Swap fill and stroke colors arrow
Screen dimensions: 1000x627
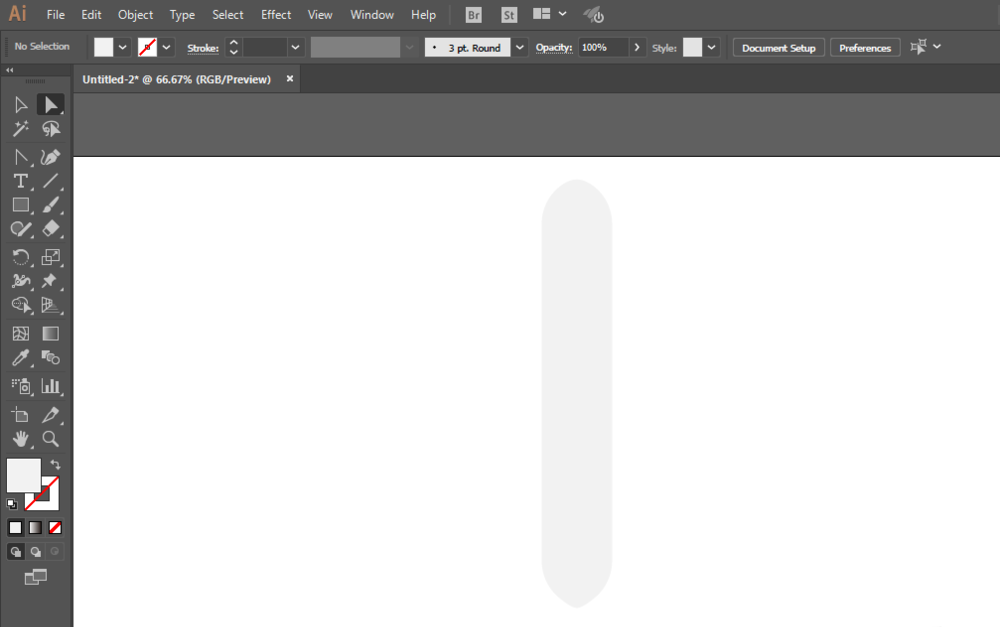click(56, 465)
